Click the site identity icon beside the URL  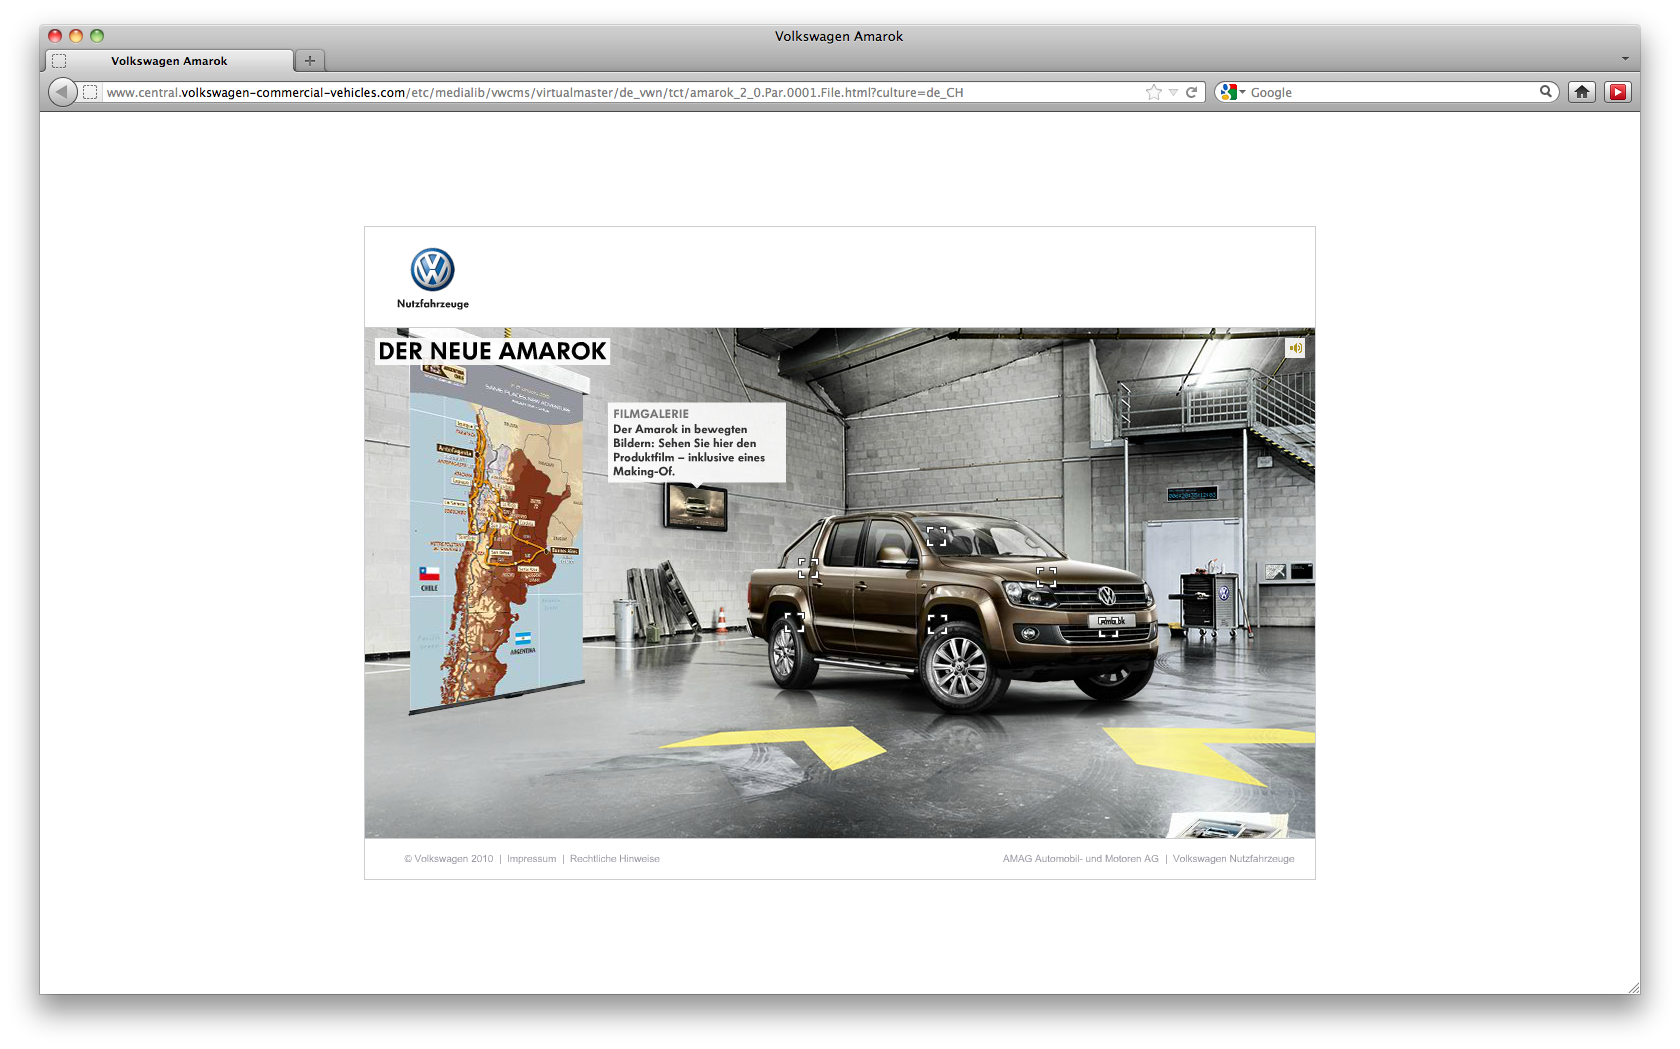pyautogui.click(x=90, y=92)
